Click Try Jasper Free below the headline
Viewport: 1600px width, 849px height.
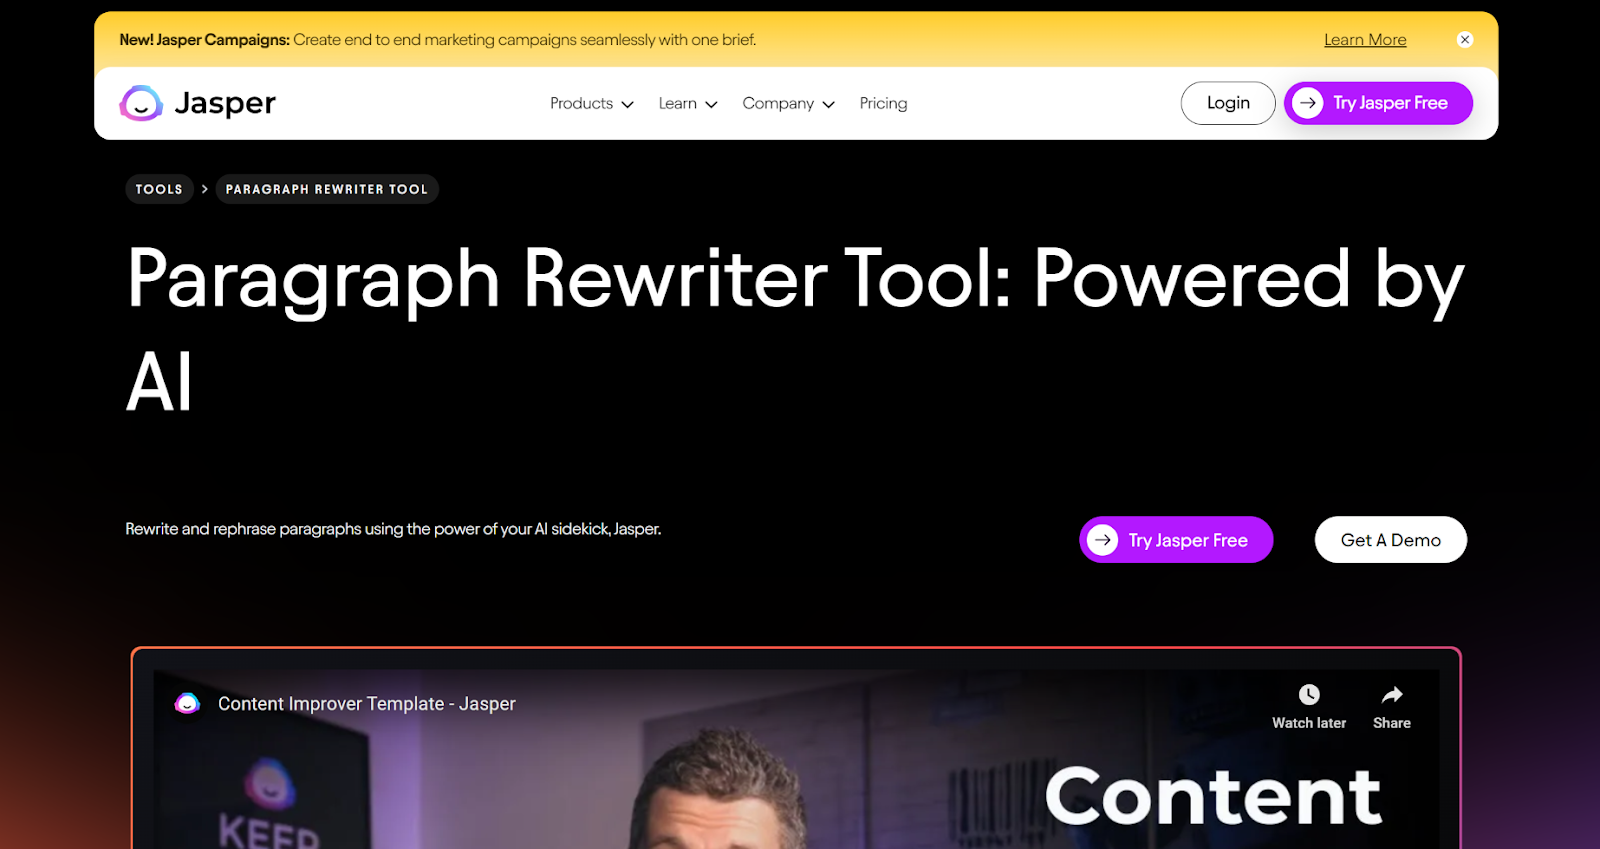[x=1176, y=540]
